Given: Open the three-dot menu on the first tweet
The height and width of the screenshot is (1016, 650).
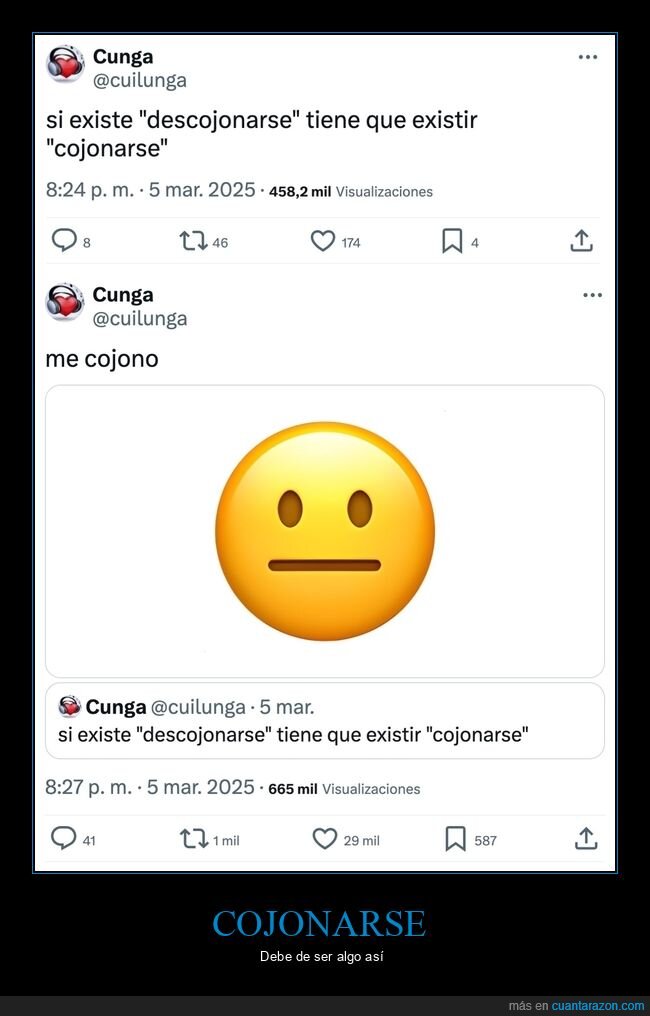Looking at the screenshot, I should pos(588,57).
